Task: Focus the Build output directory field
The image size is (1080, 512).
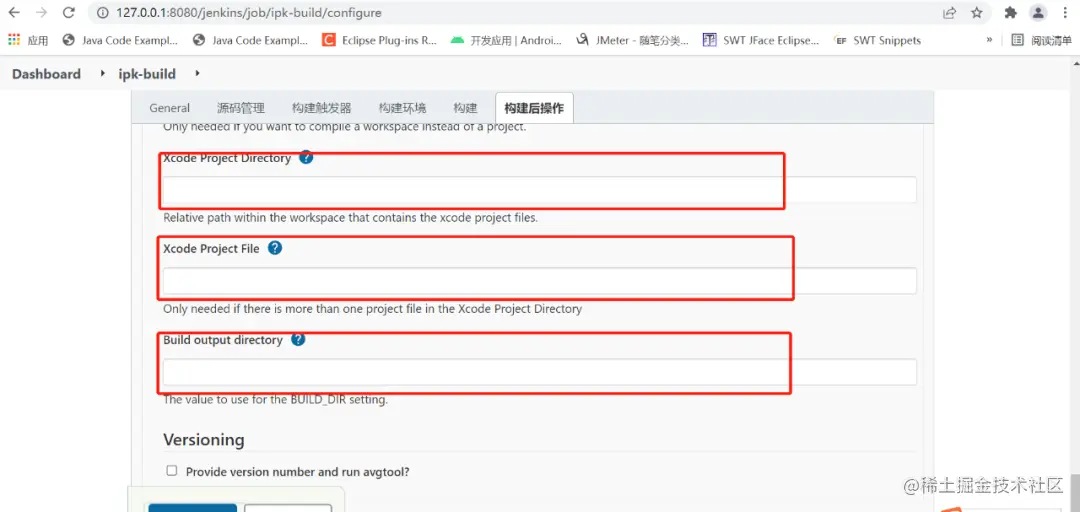Action: 539,371
